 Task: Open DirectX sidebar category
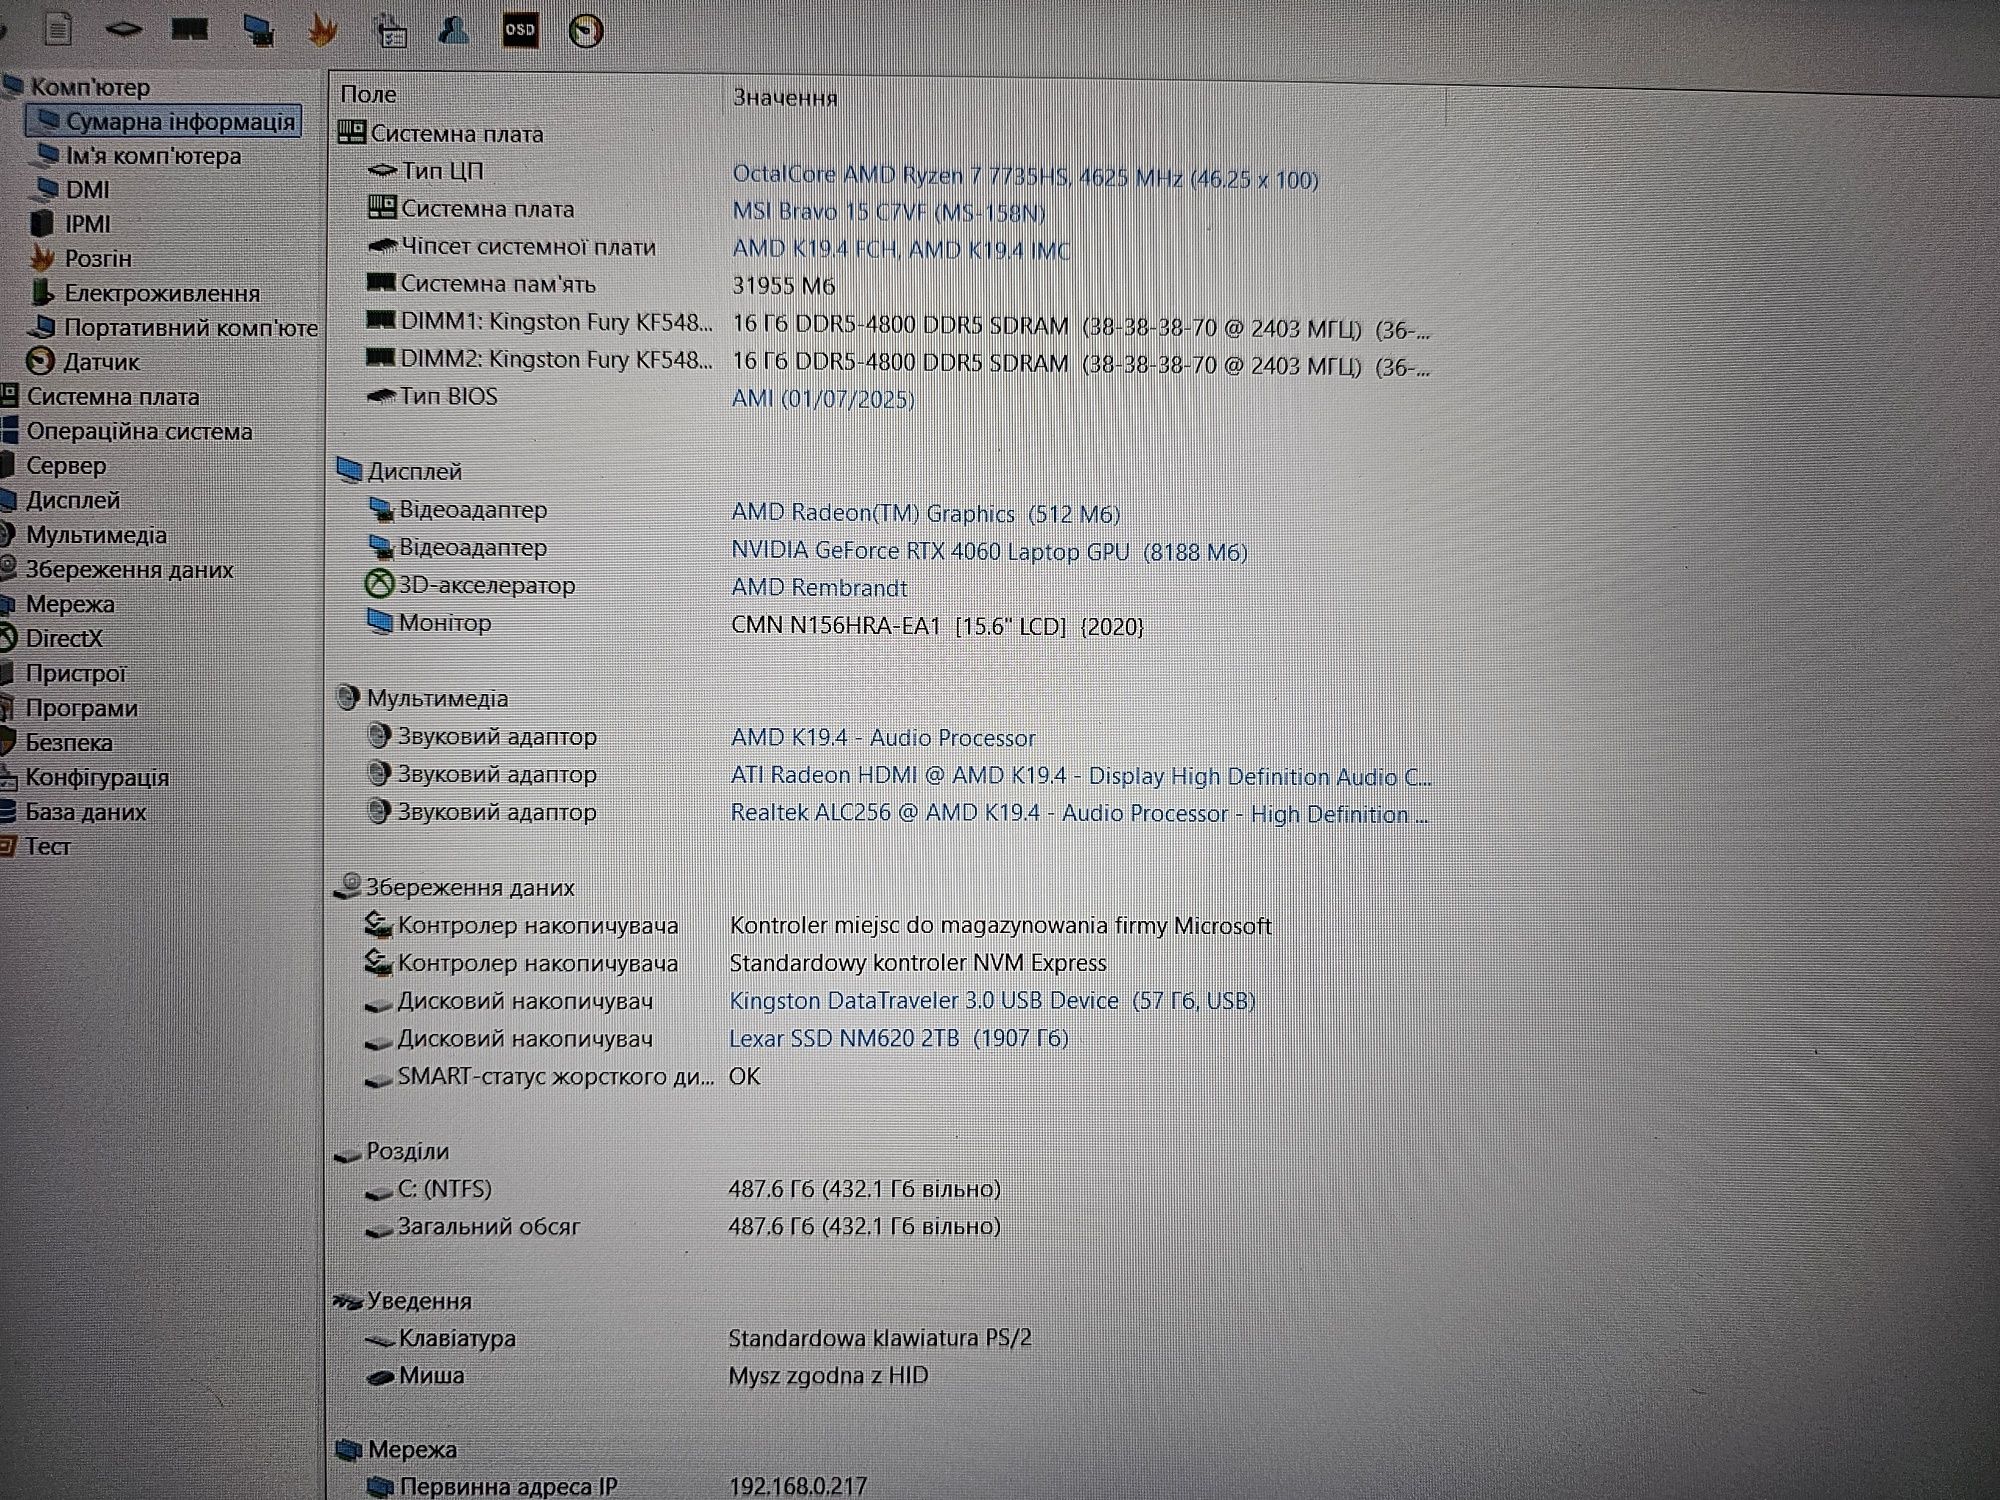coord(52,638)
